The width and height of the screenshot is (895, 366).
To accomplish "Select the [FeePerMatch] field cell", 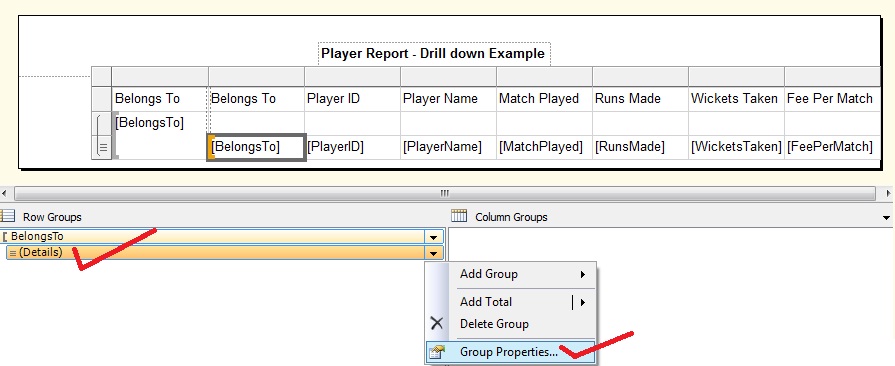I will [x=832, y=147].
